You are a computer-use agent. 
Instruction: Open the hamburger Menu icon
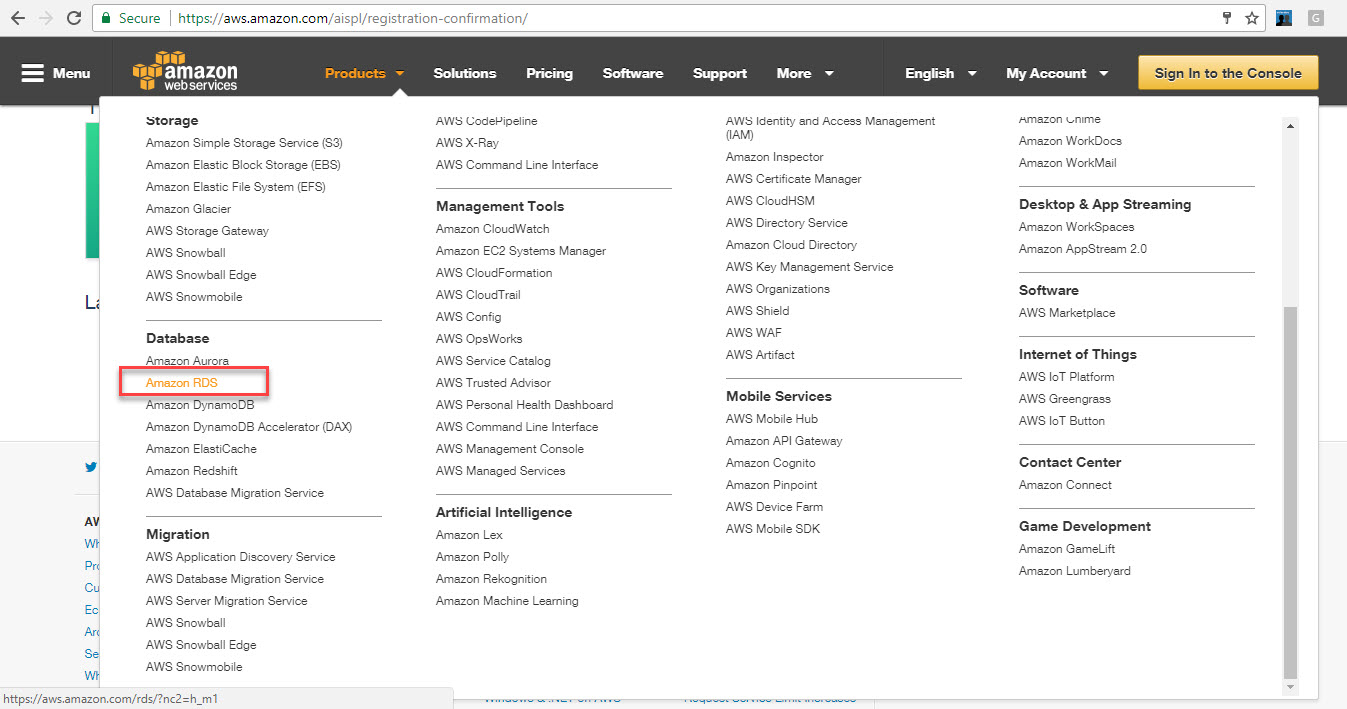tap(33, 73)
